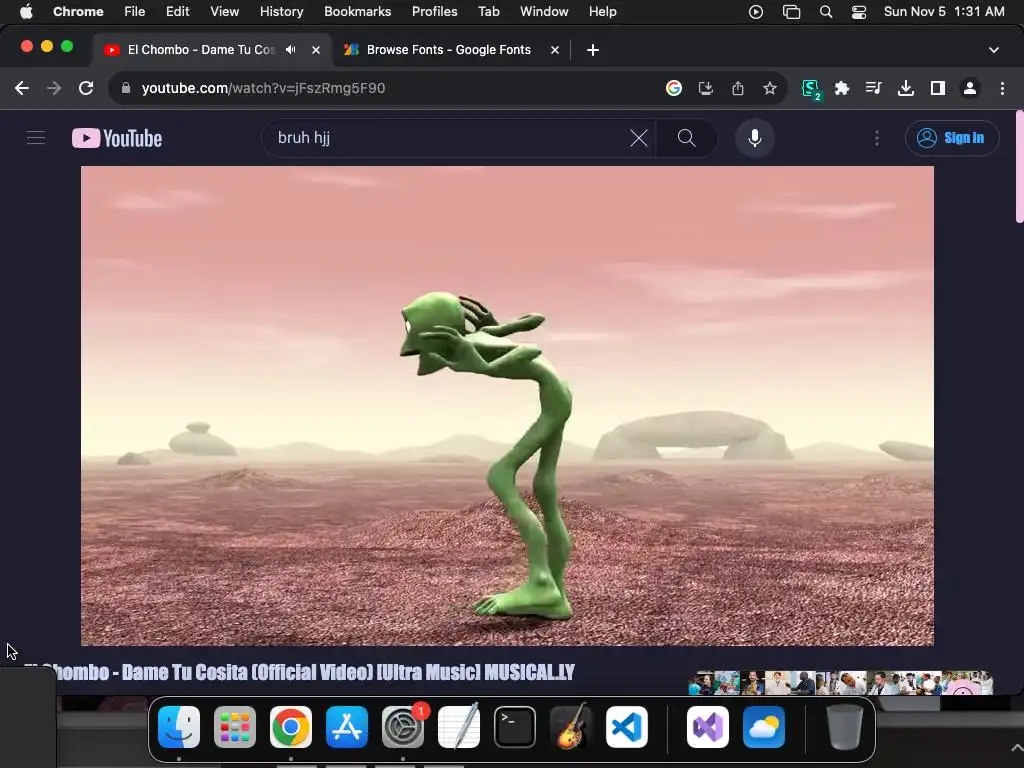Open the Window menu
This screenshot has width=1024, height=768.
[x=544, y=12]
